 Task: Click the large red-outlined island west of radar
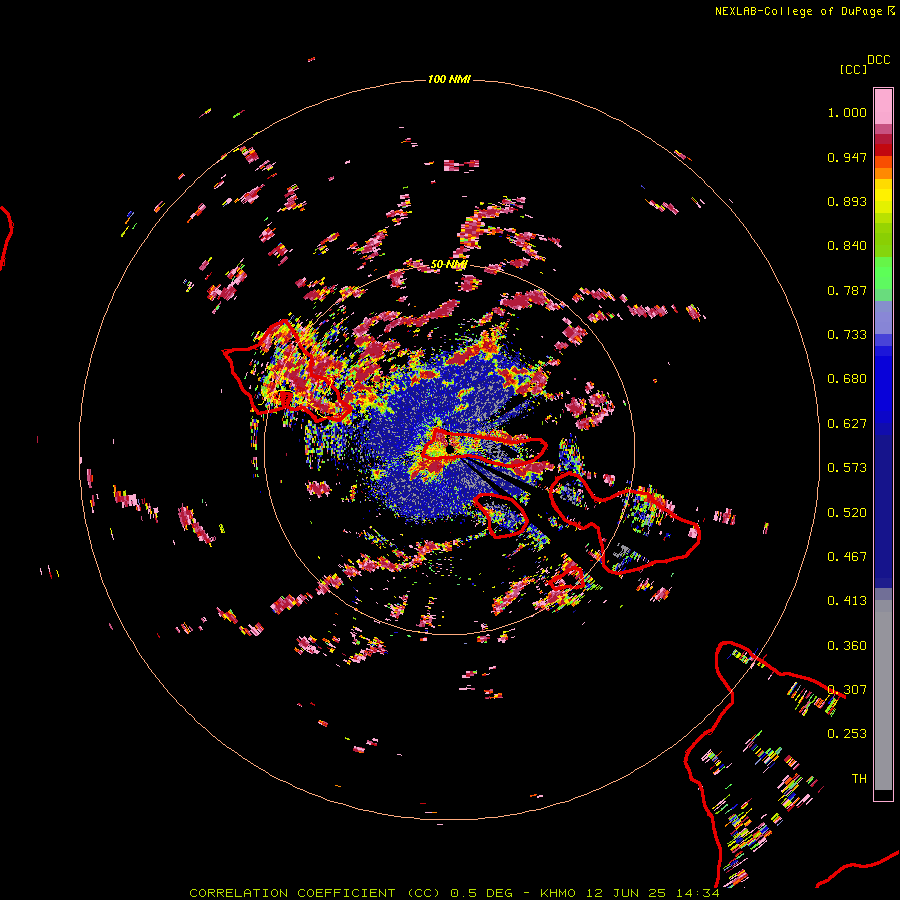tap(287, 370)
